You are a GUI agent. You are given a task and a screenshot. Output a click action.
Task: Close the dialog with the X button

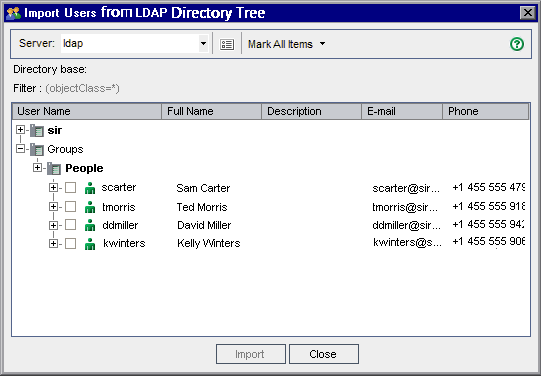(528, 13)
